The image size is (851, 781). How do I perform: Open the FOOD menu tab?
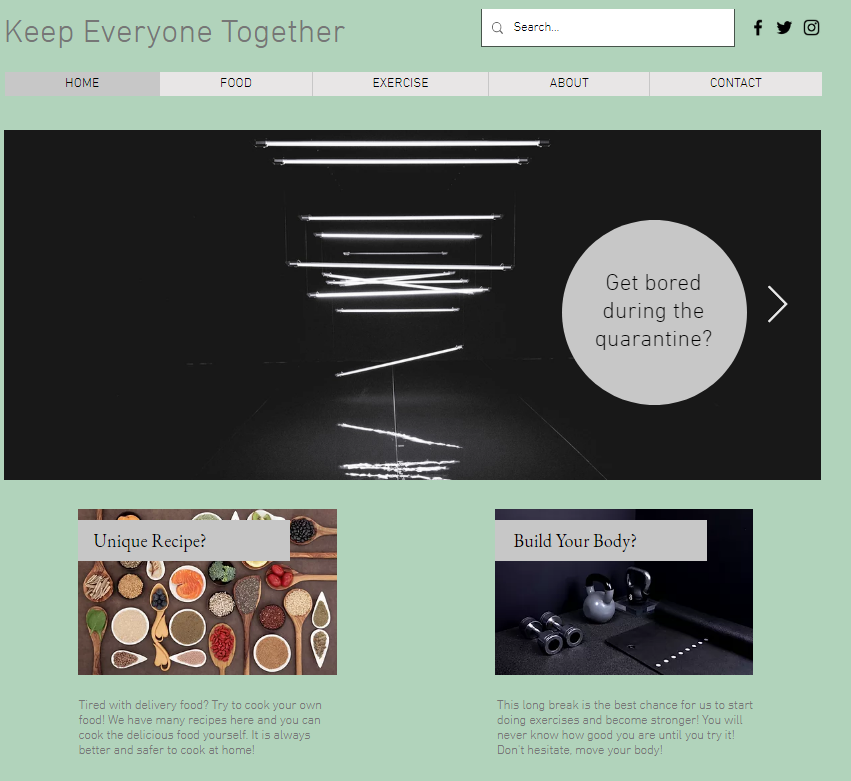tap(236, 83)
